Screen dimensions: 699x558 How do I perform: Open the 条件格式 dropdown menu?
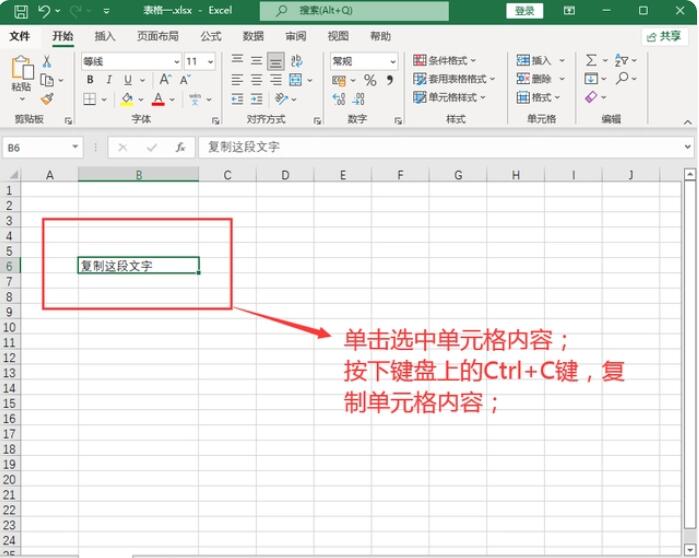pyautogui.click(x=445, y=61)
